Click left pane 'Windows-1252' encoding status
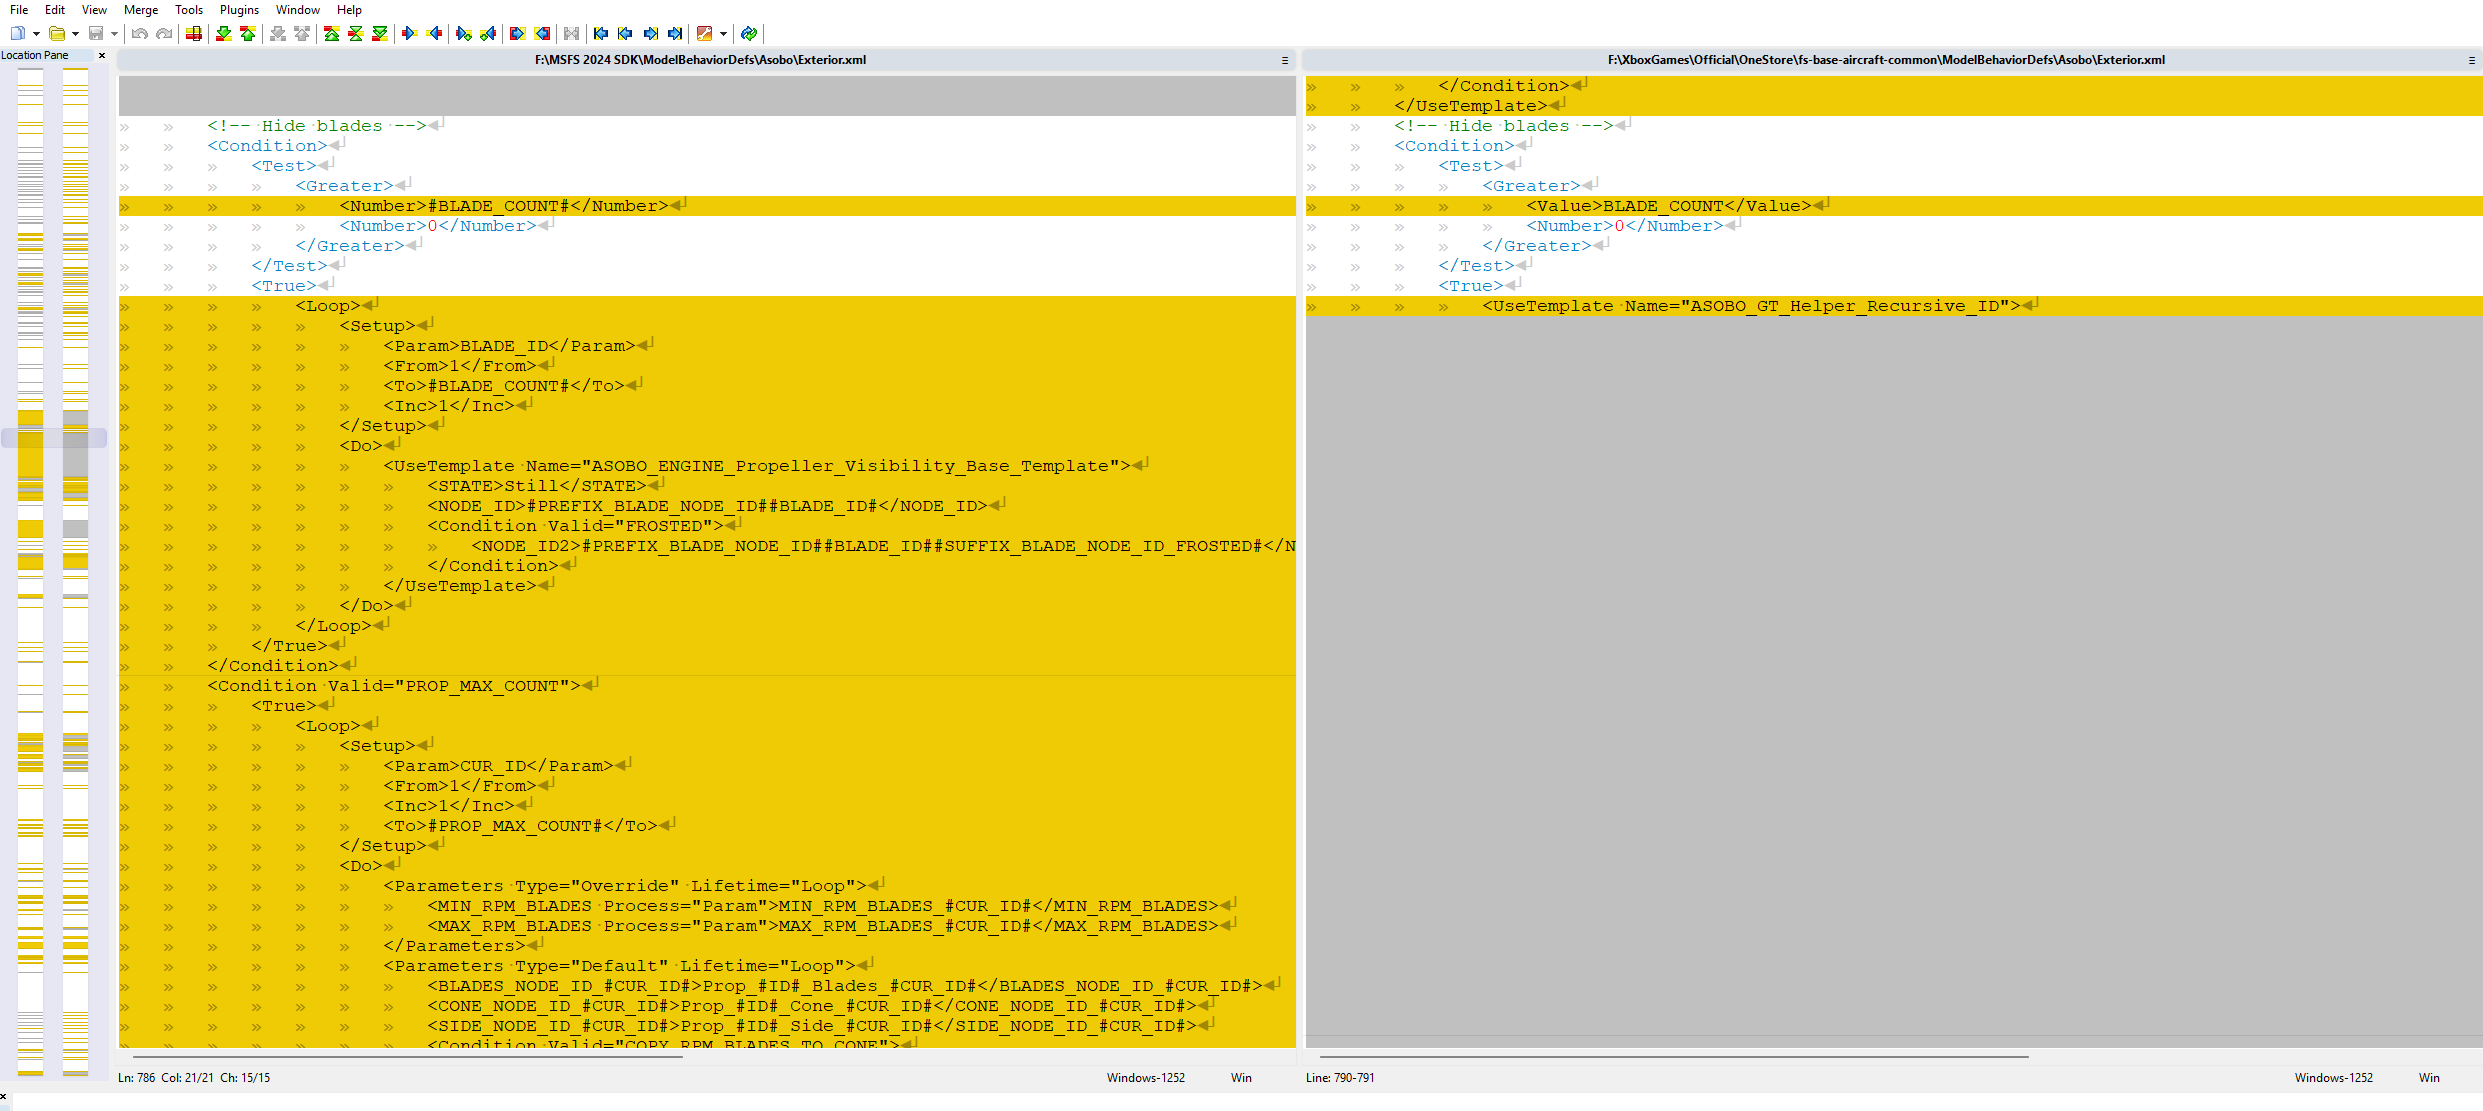The height and width of the screenshot is (1111, 2483). point(1146,1078)
